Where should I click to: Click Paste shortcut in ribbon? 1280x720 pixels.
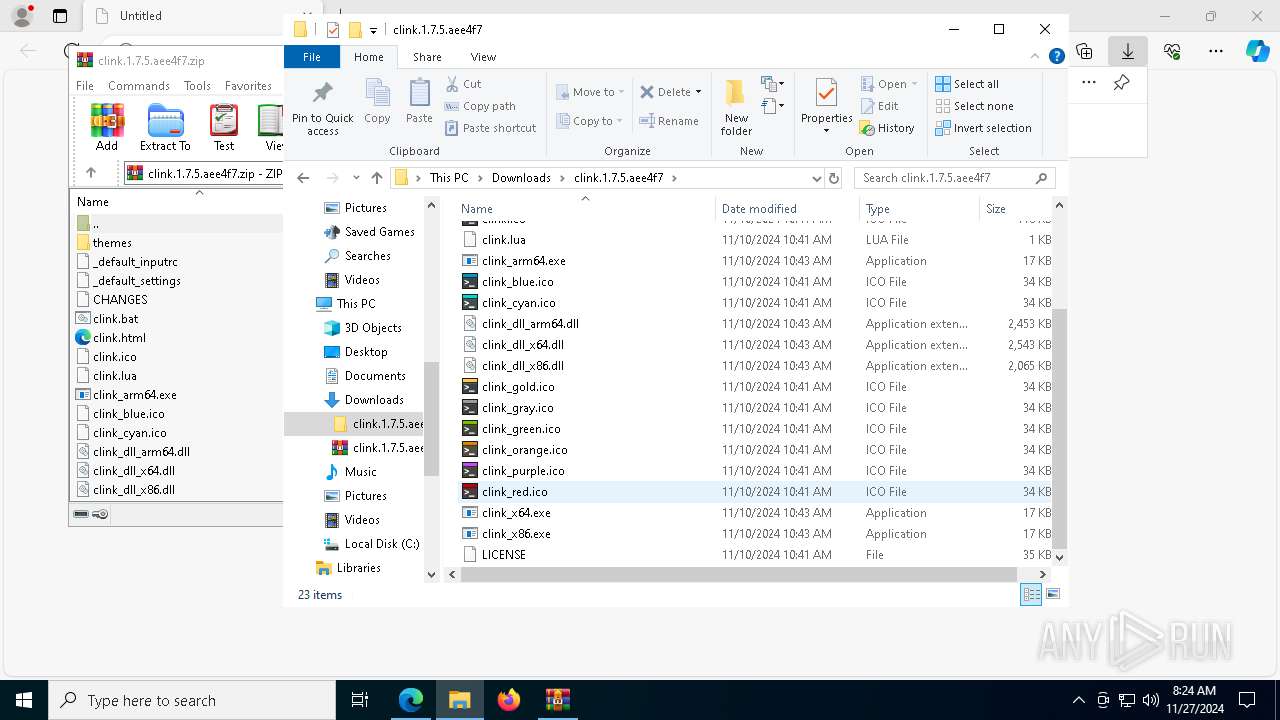click(490, 128)
